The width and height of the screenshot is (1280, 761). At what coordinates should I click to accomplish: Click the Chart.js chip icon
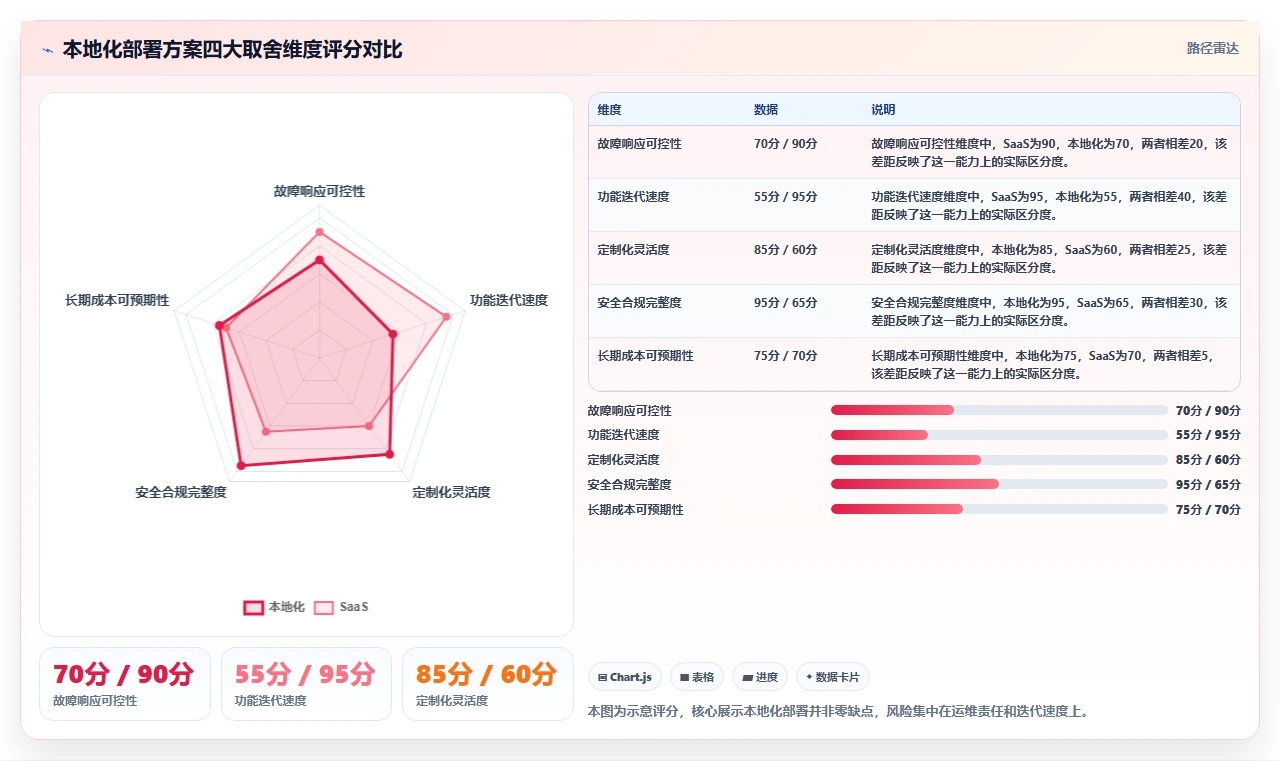pos(602,677)
